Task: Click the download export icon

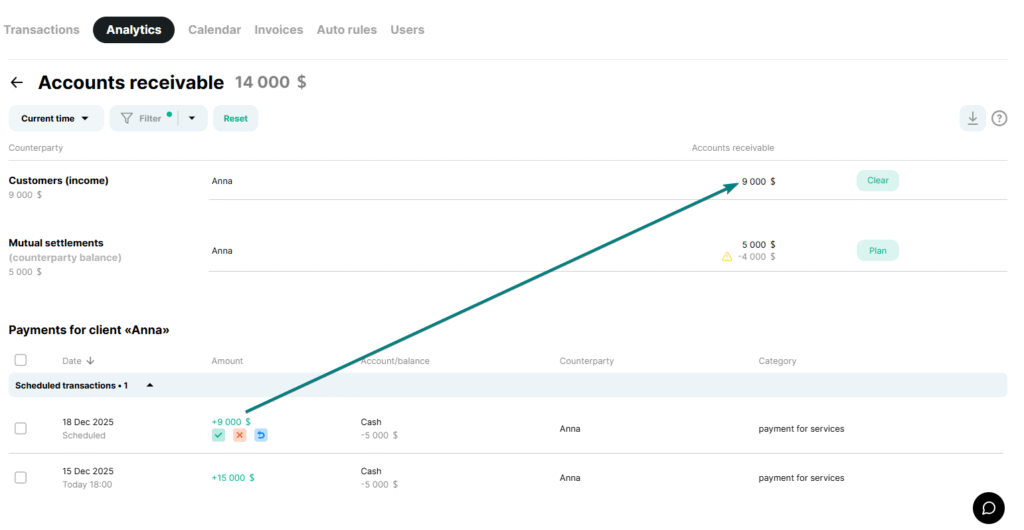Action: click(x=972, y=118)
